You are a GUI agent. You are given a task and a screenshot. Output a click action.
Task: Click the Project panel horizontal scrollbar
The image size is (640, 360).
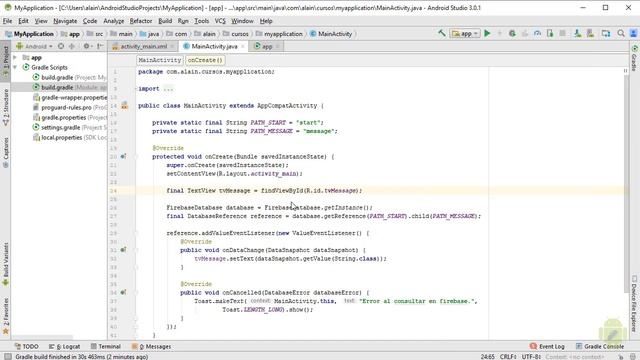[x=42, y=338]
